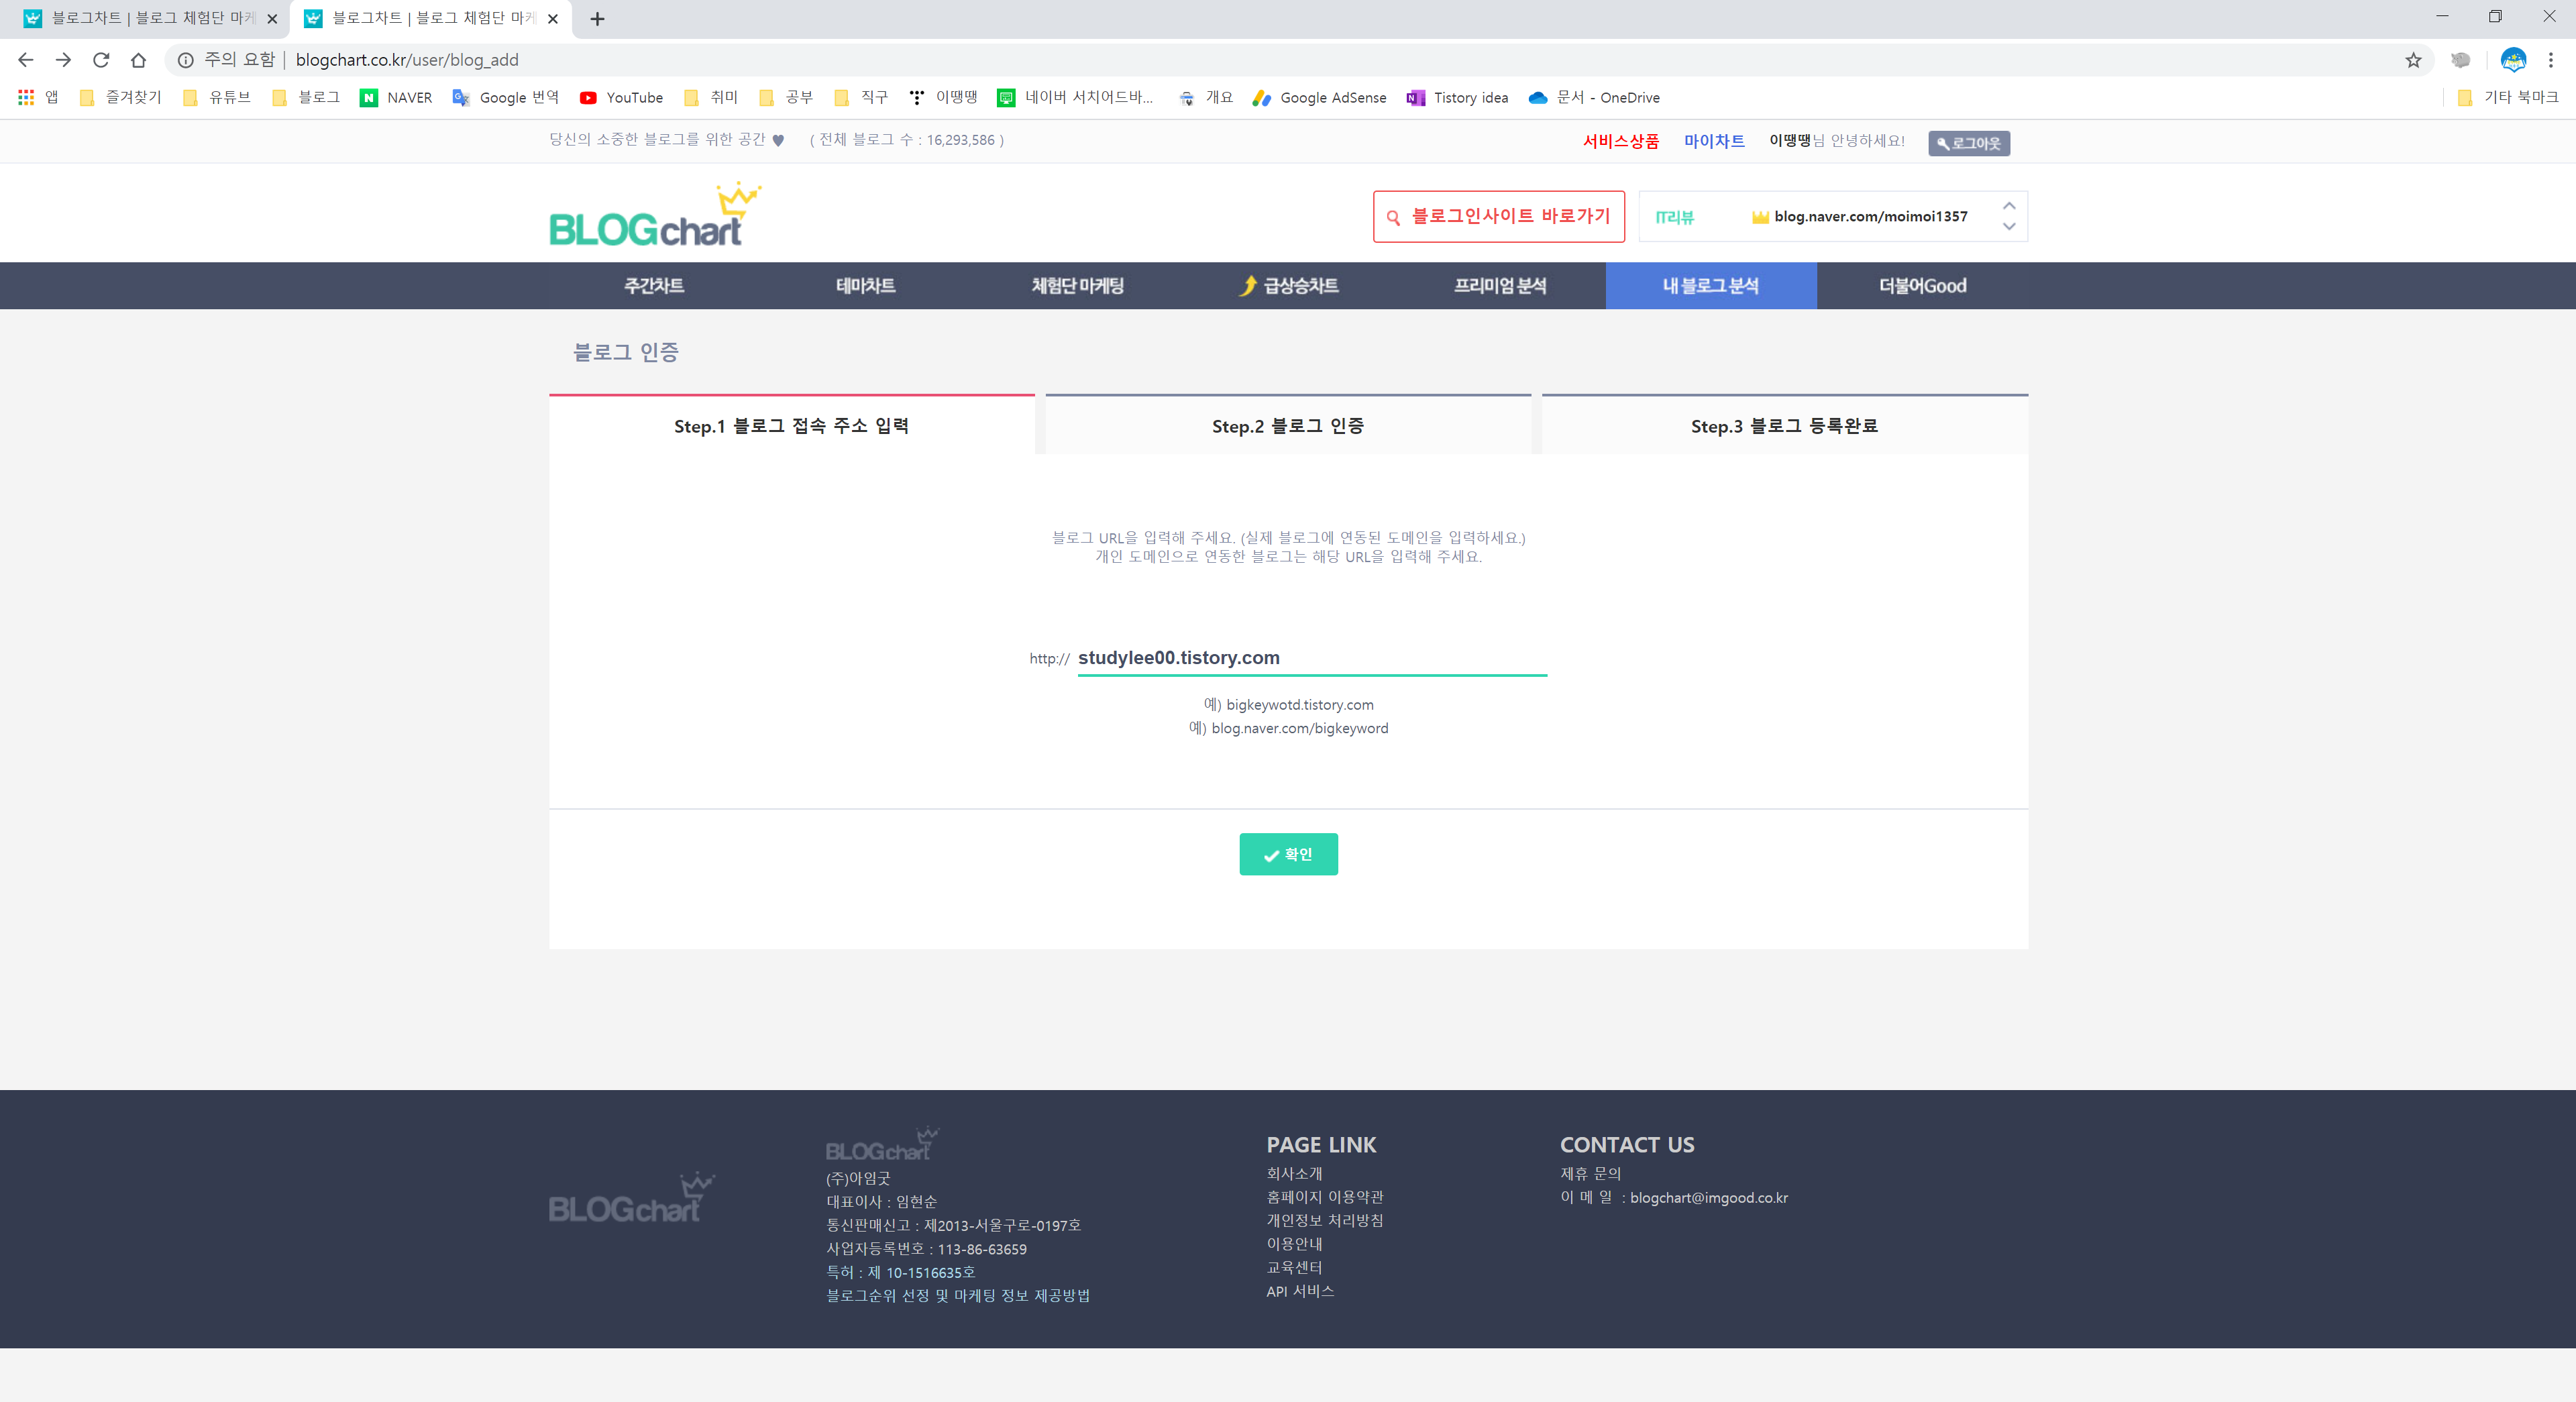
Task: Expand the 기타 북마크 folder
Action: point(2507,97)
